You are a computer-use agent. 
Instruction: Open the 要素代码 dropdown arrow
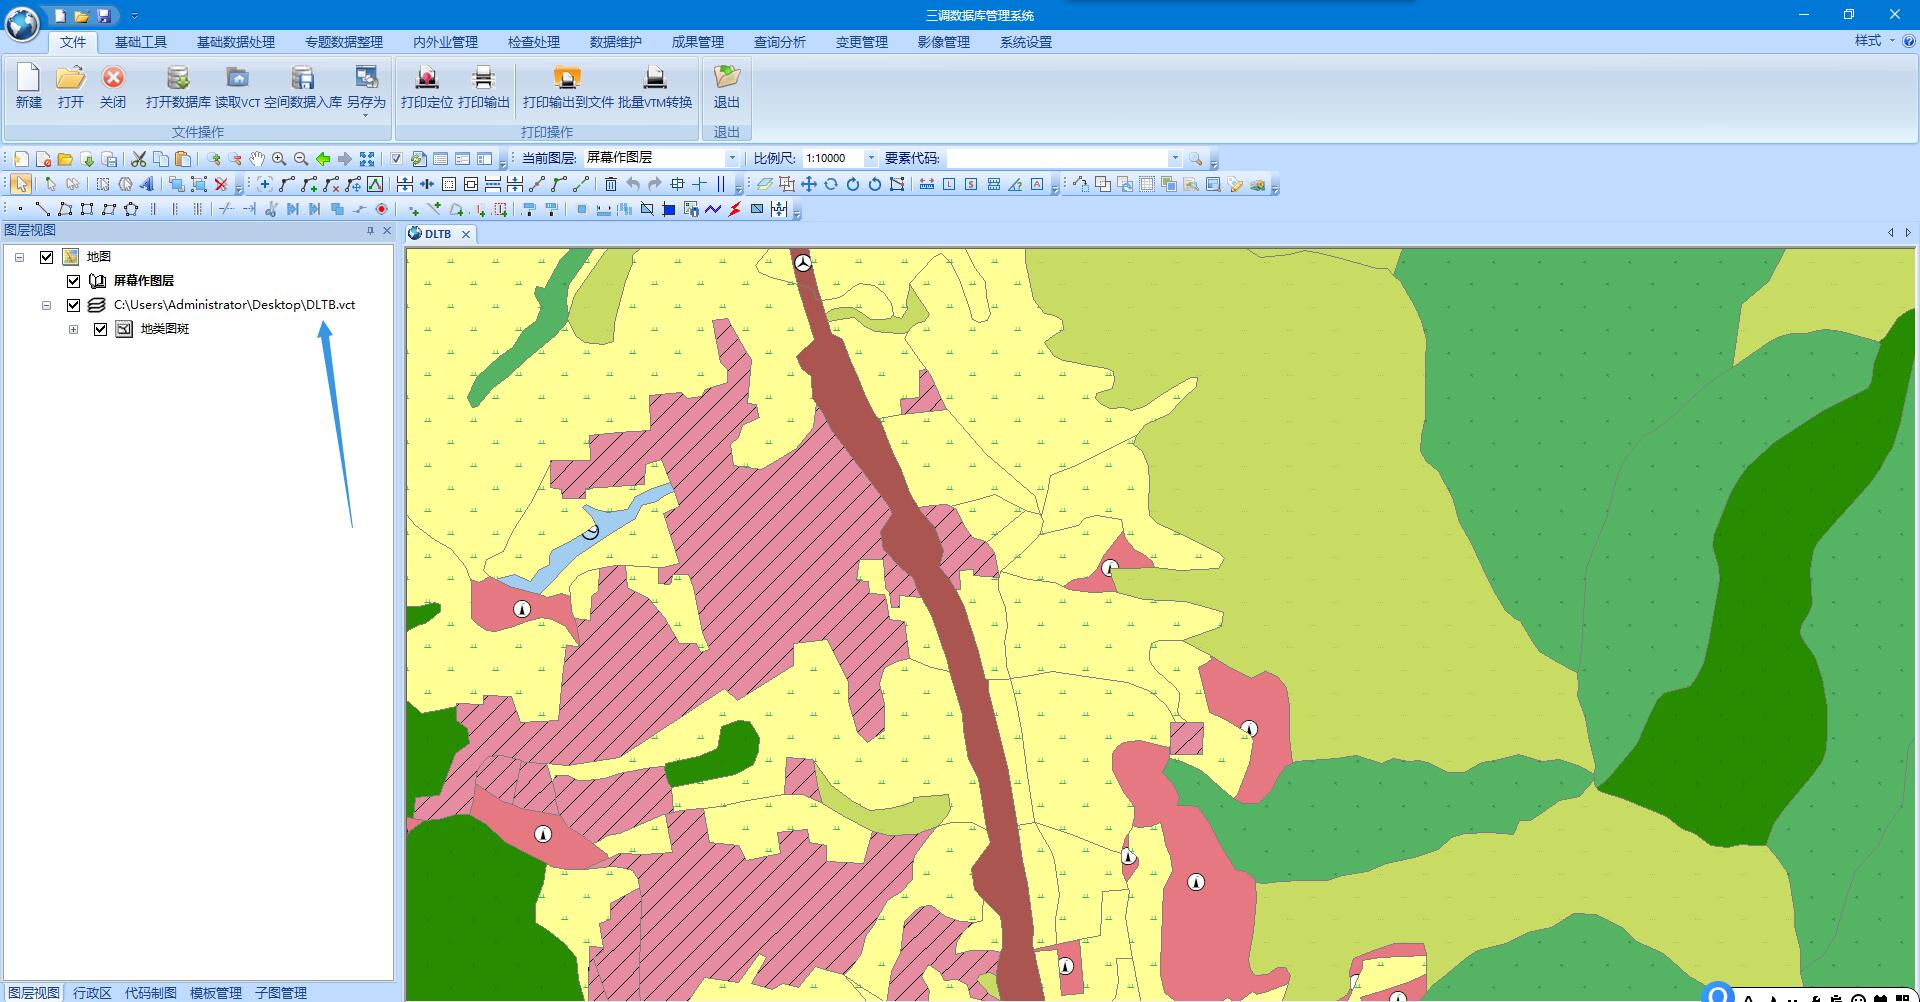tap(1175, 158)
